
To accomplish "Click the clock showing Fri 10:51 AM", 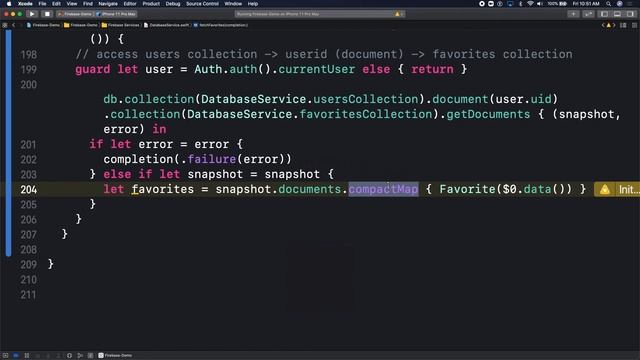I will point(586,4).
